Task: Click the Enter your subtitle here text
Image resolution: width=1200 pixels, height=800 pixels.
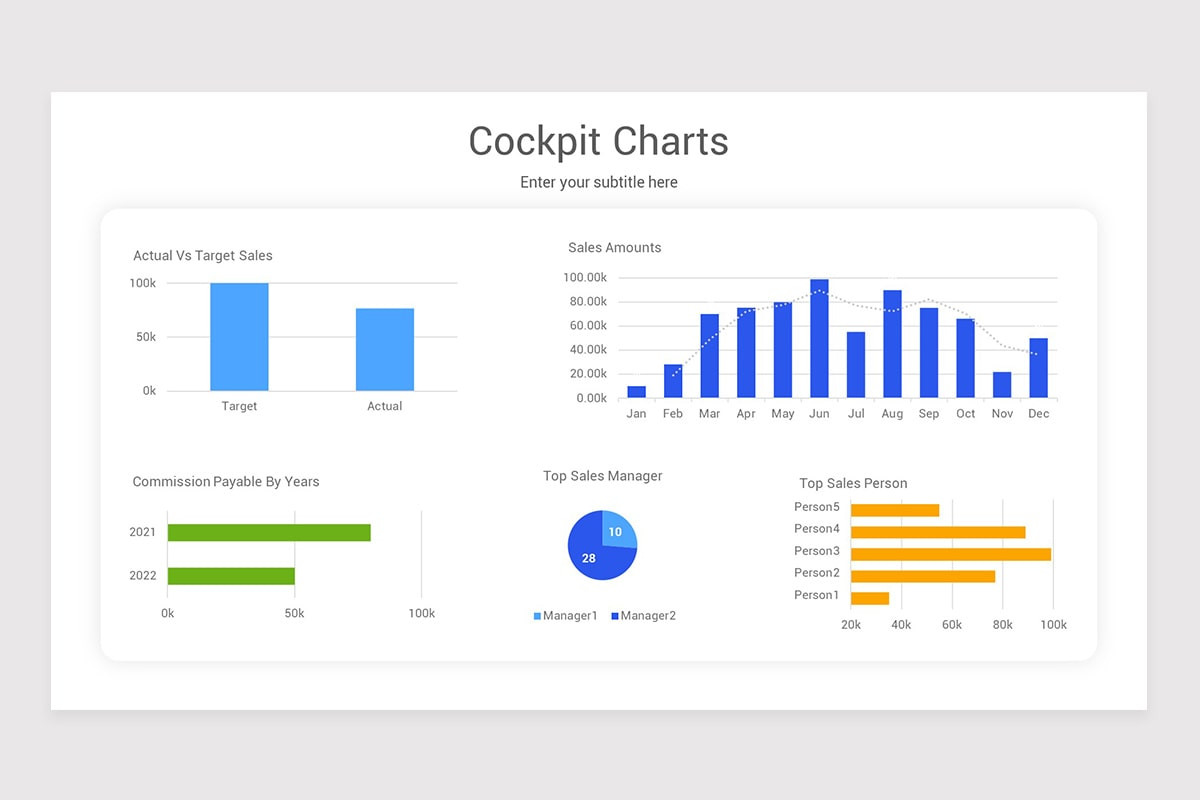Action: (x=598, y=182)
